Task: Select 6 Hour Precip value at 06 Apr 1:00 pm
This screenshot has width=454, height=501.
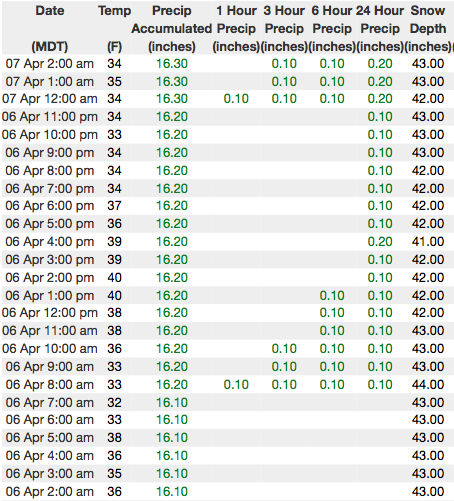Action: (332, 295)
